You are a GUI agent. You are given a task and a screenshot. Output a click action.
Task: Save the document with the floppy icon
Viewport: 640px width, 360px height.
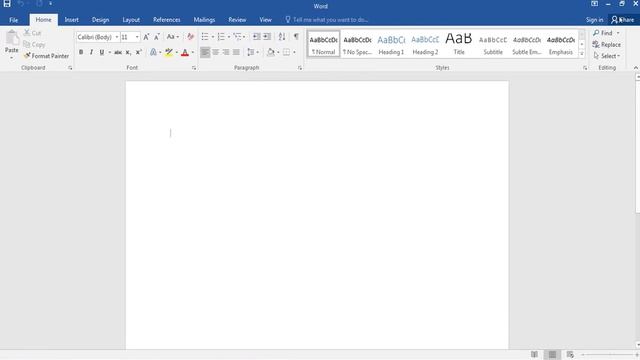click(7, 4)
